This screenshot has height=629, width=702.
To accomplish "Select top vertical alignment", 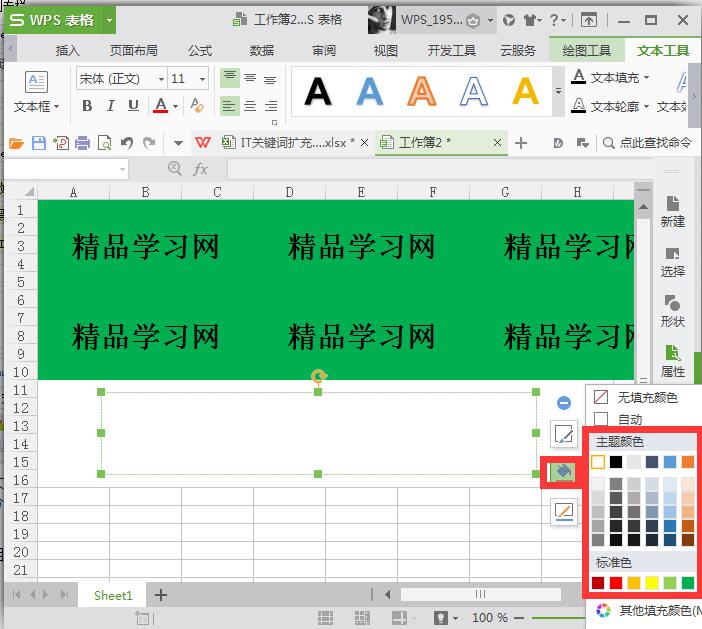I will click(230, 78).
